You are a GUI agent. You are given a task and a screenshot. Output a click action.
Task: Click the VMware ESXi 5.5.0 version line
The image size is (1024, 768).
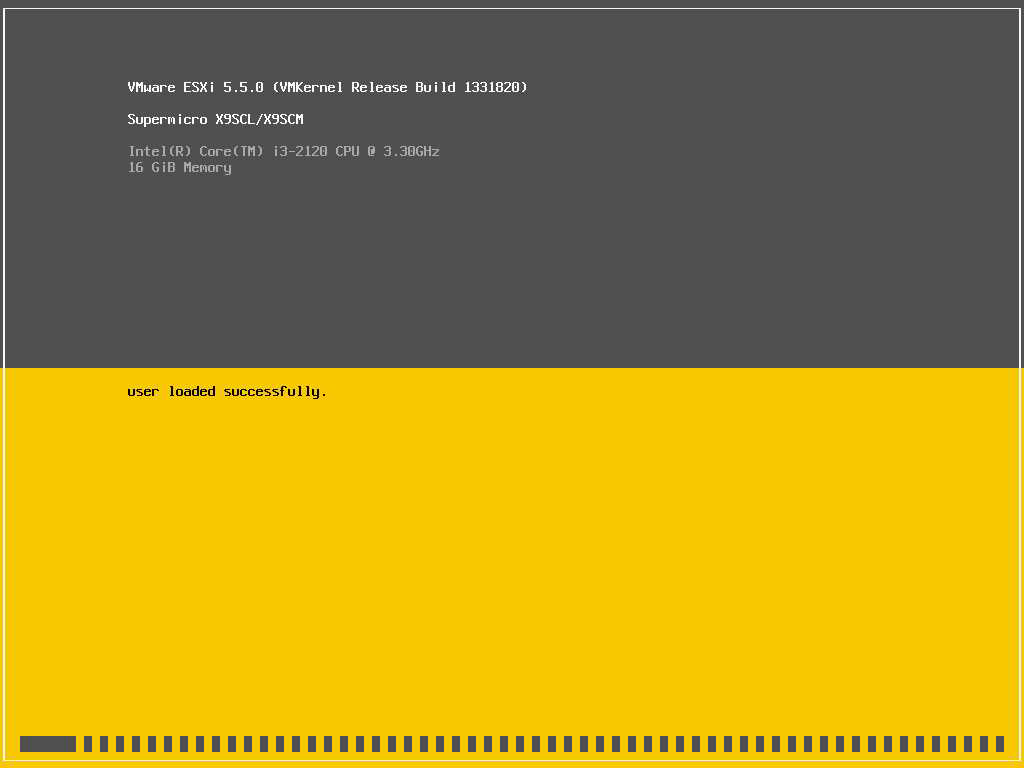tap(327, 88)
